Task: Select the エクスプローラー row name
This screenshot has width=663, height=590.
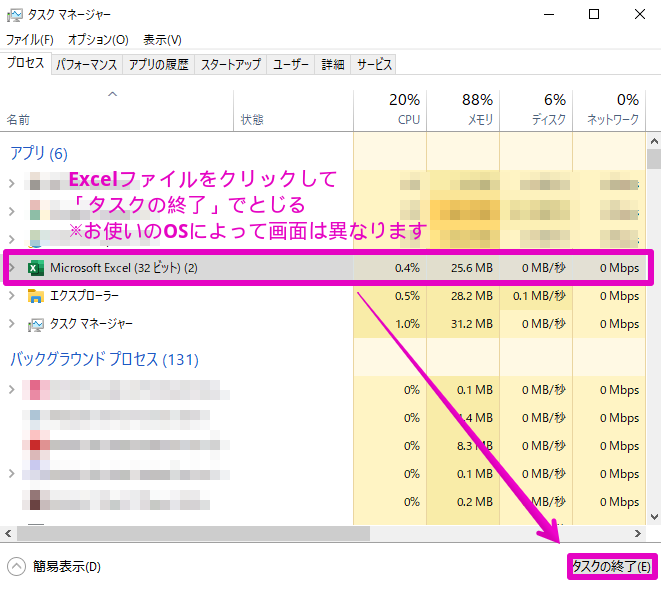Action: click(x=85, y=296)
